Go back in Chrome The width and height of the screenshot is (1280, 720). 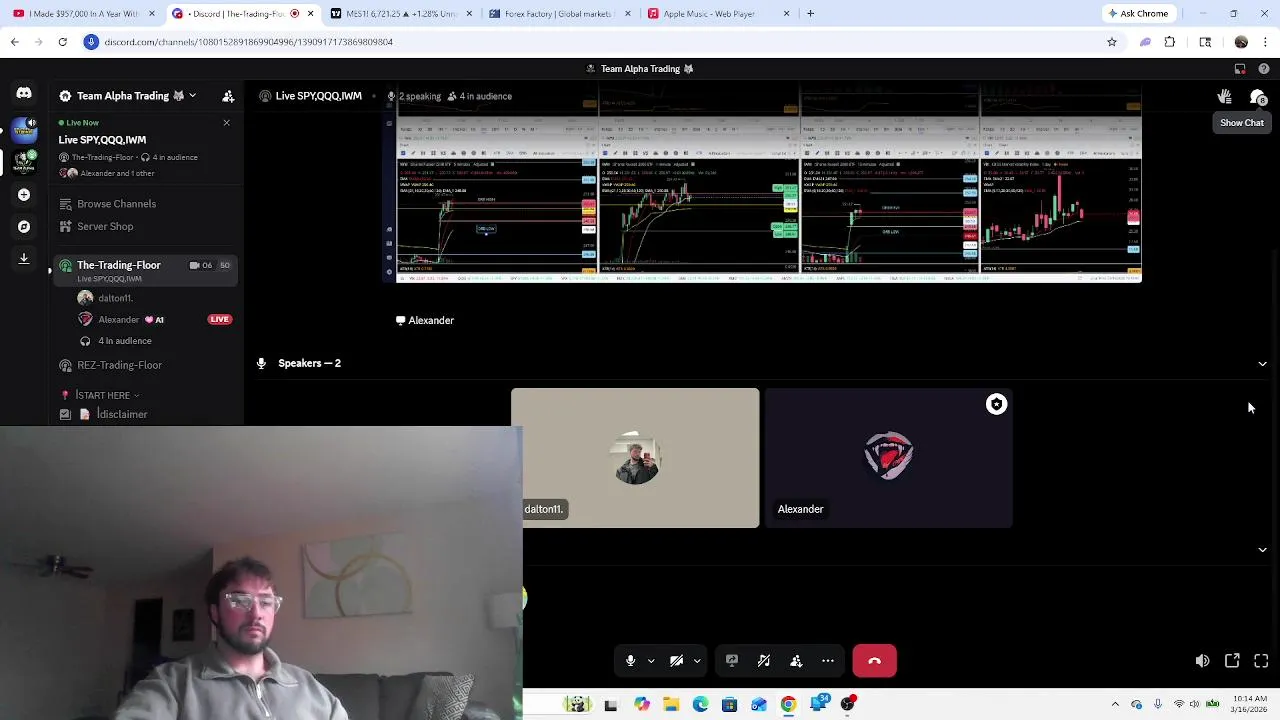point(14,42)
